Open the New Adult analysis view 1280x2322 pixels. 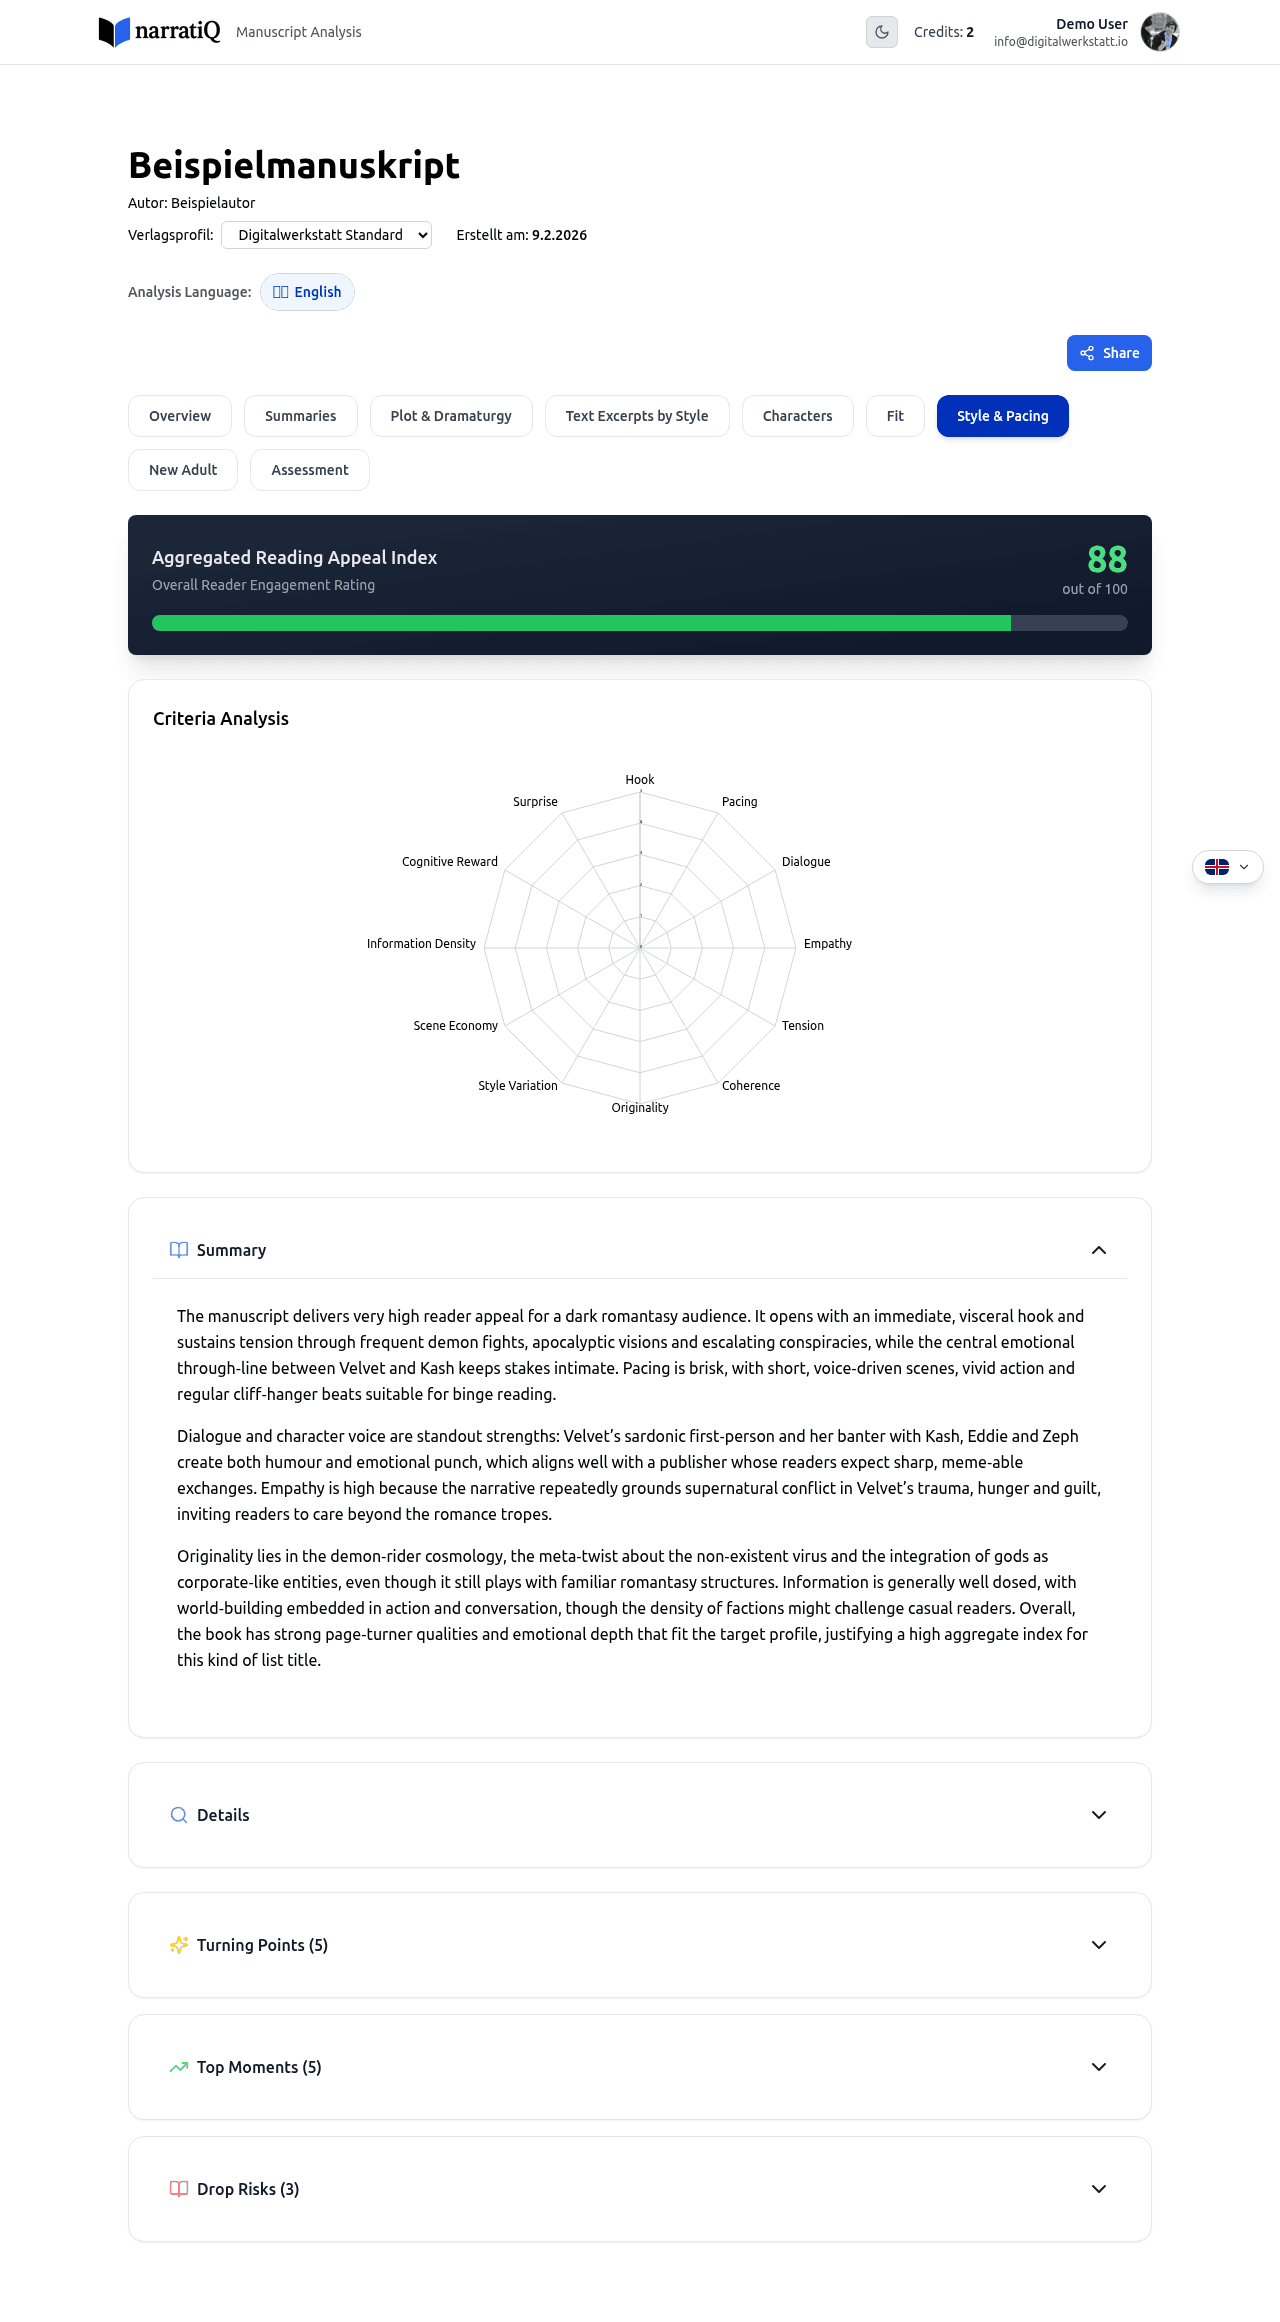pos(183,469)
